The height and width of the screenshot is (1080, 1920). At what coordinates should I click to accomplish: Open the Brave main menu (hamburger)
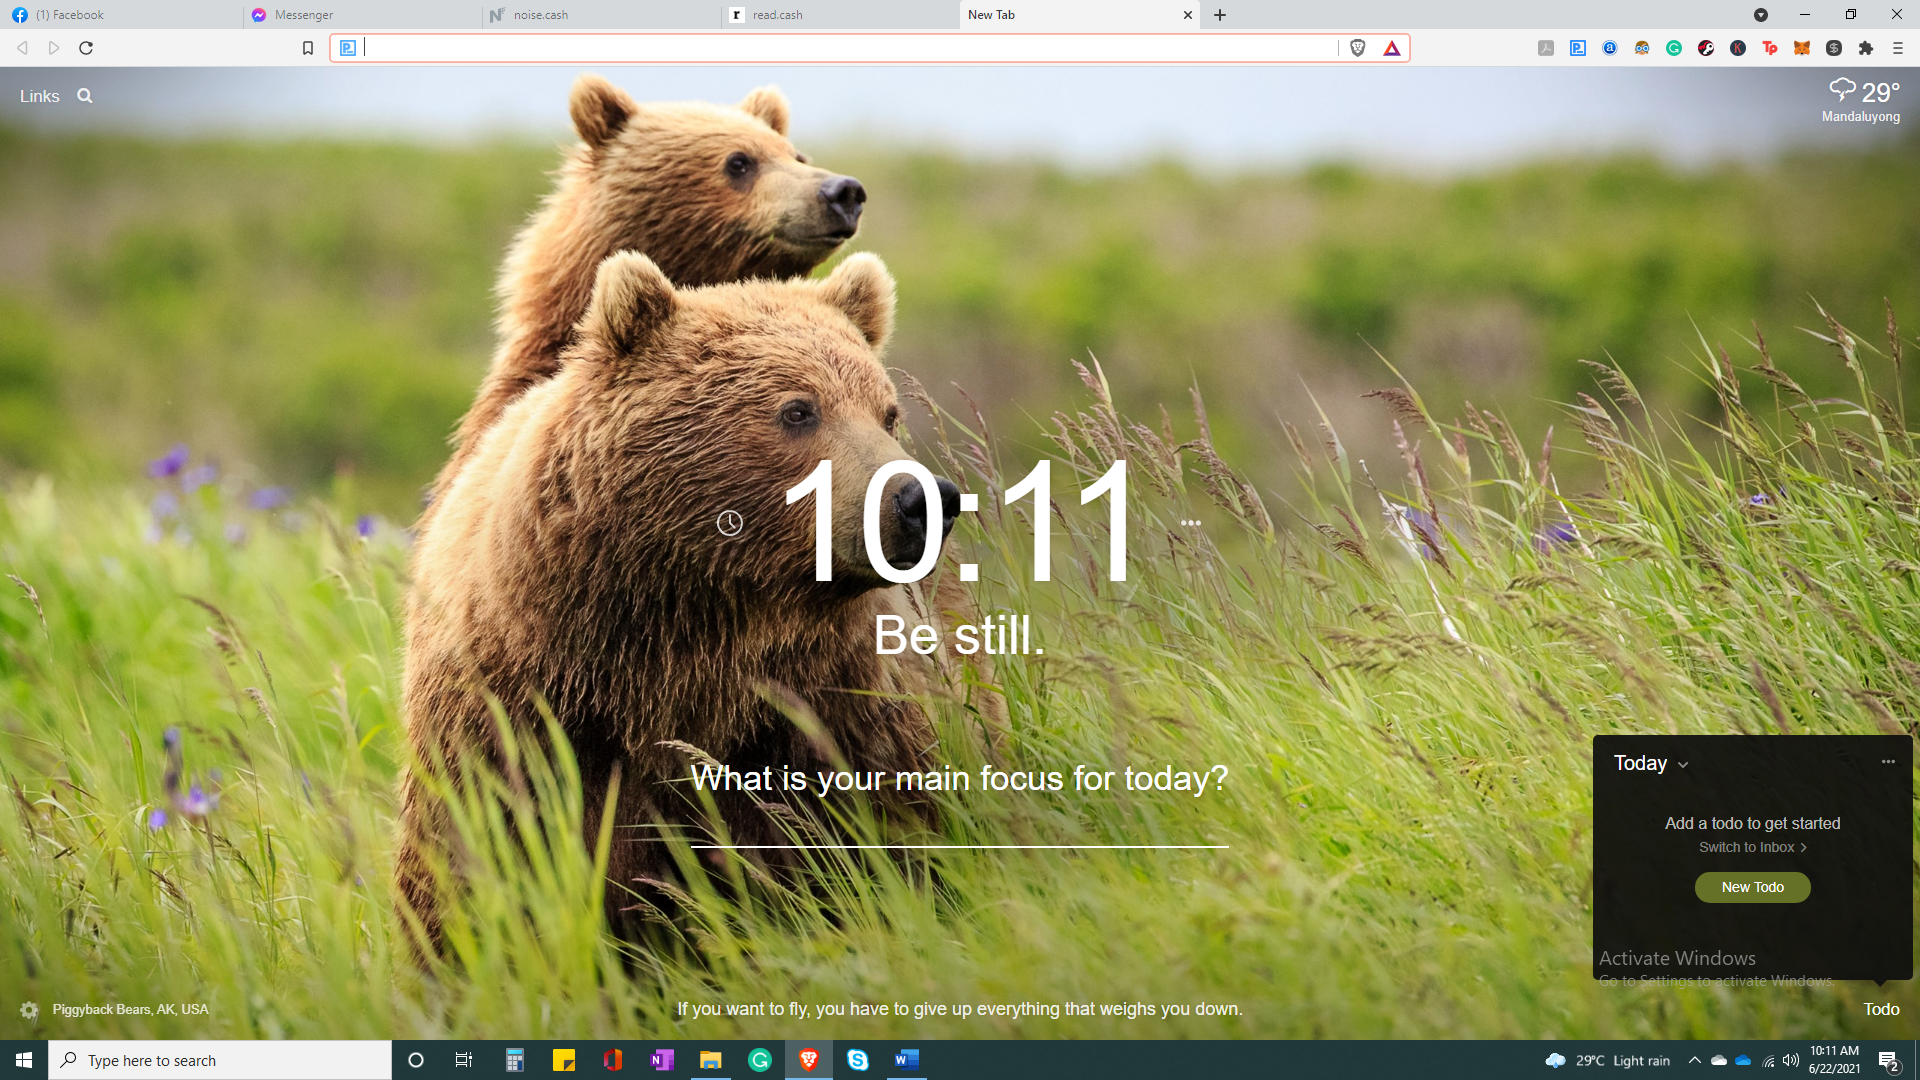(1898, 48)
